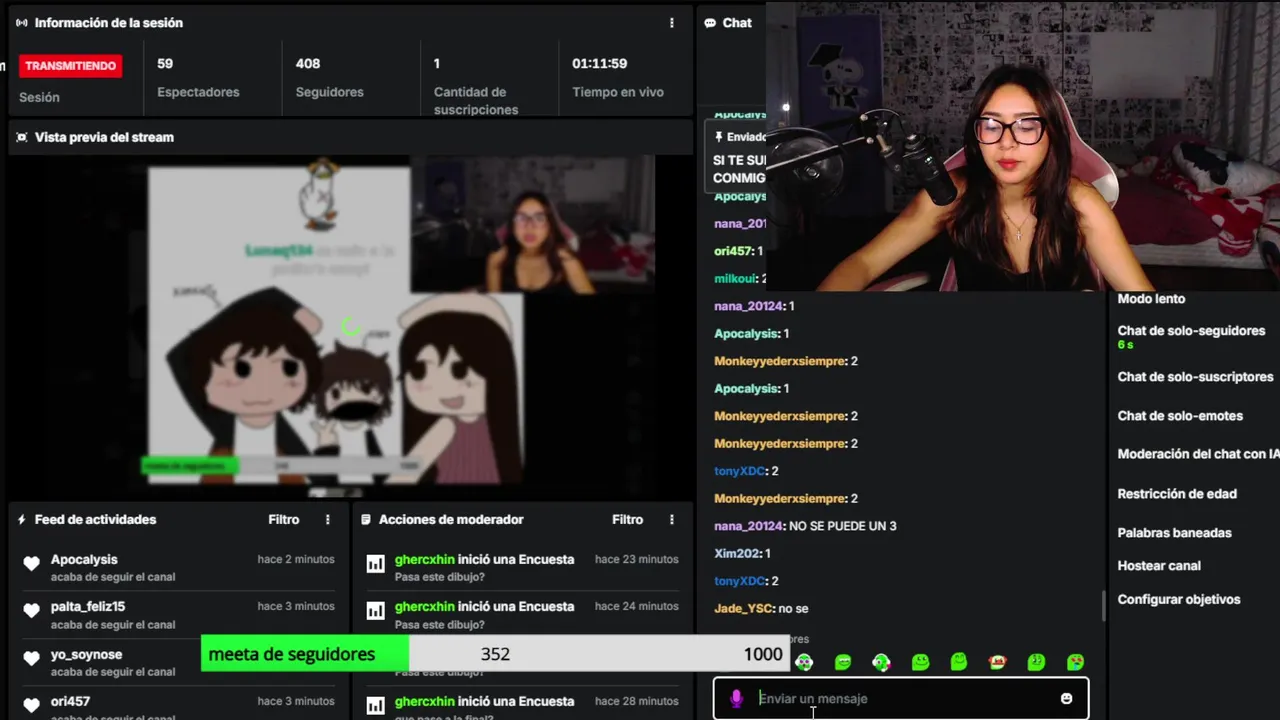Click the 6 s value under solo-seguidores
This screenshot has height=720, width=1280.
[1125, 345]
